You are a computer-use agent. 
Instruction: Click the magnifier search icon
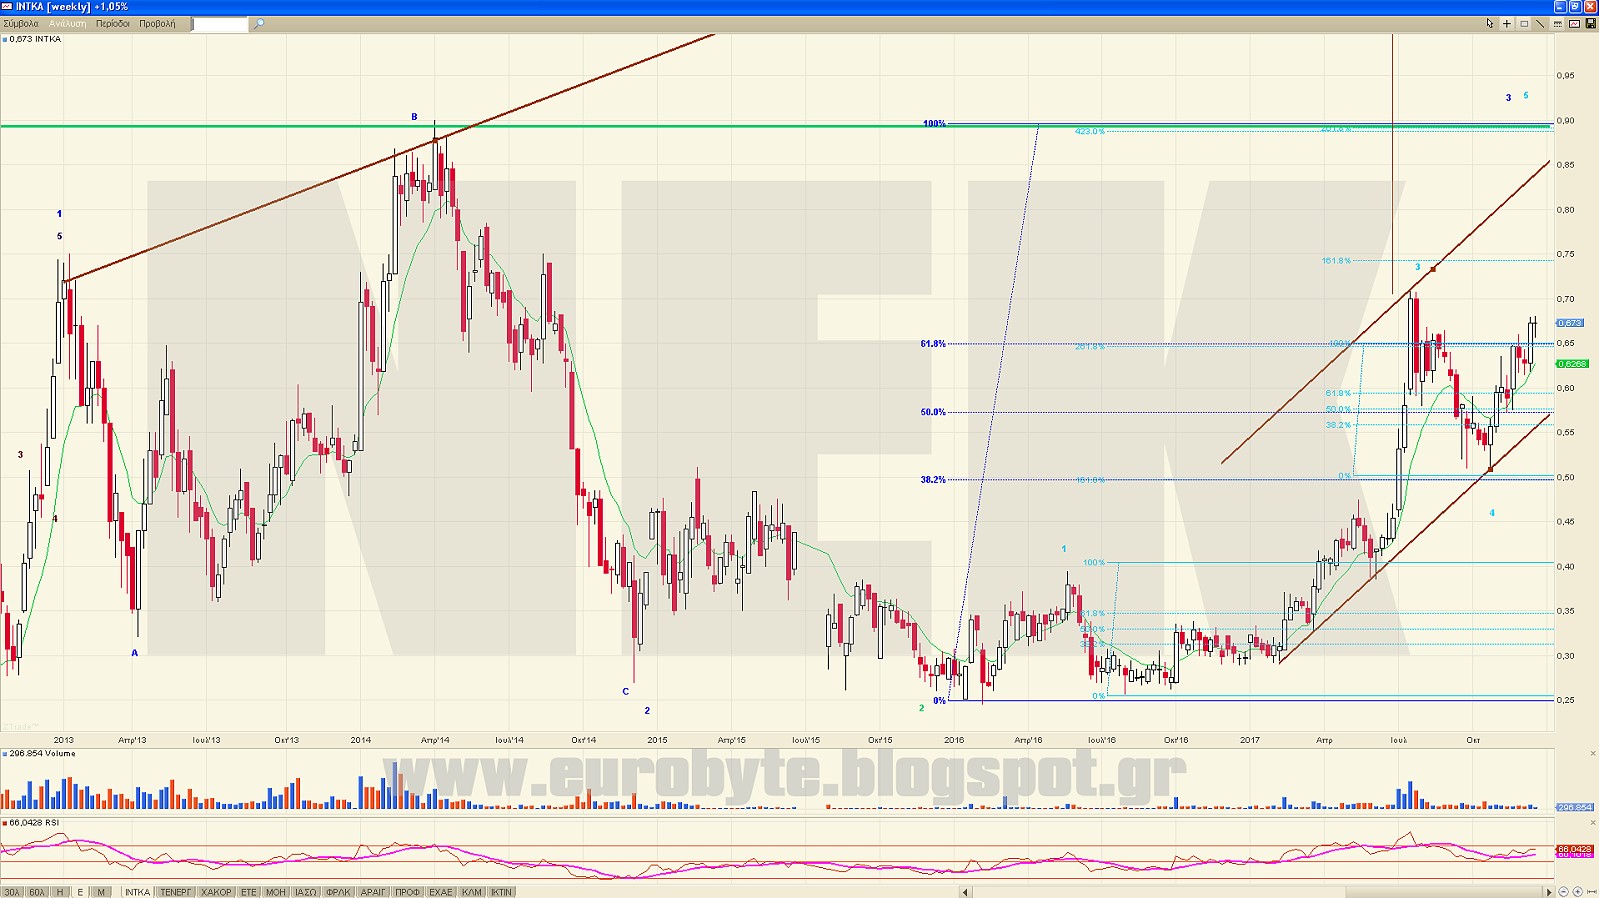point(259,23)
